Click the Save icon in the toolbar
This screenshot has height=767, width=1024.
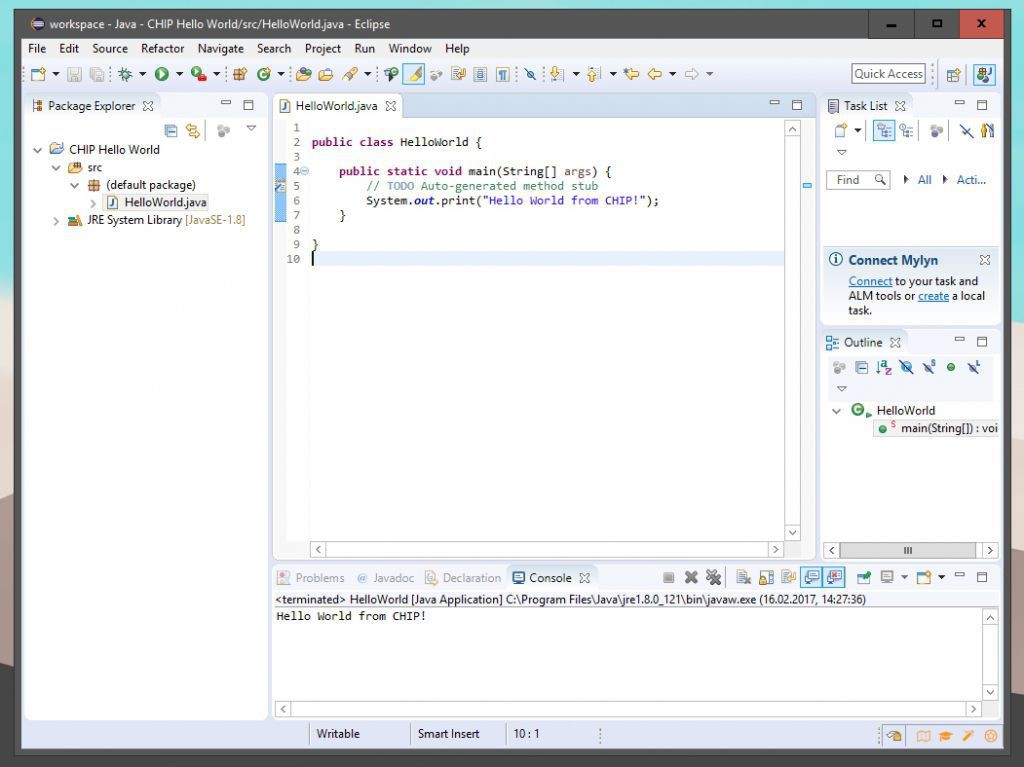75,73
